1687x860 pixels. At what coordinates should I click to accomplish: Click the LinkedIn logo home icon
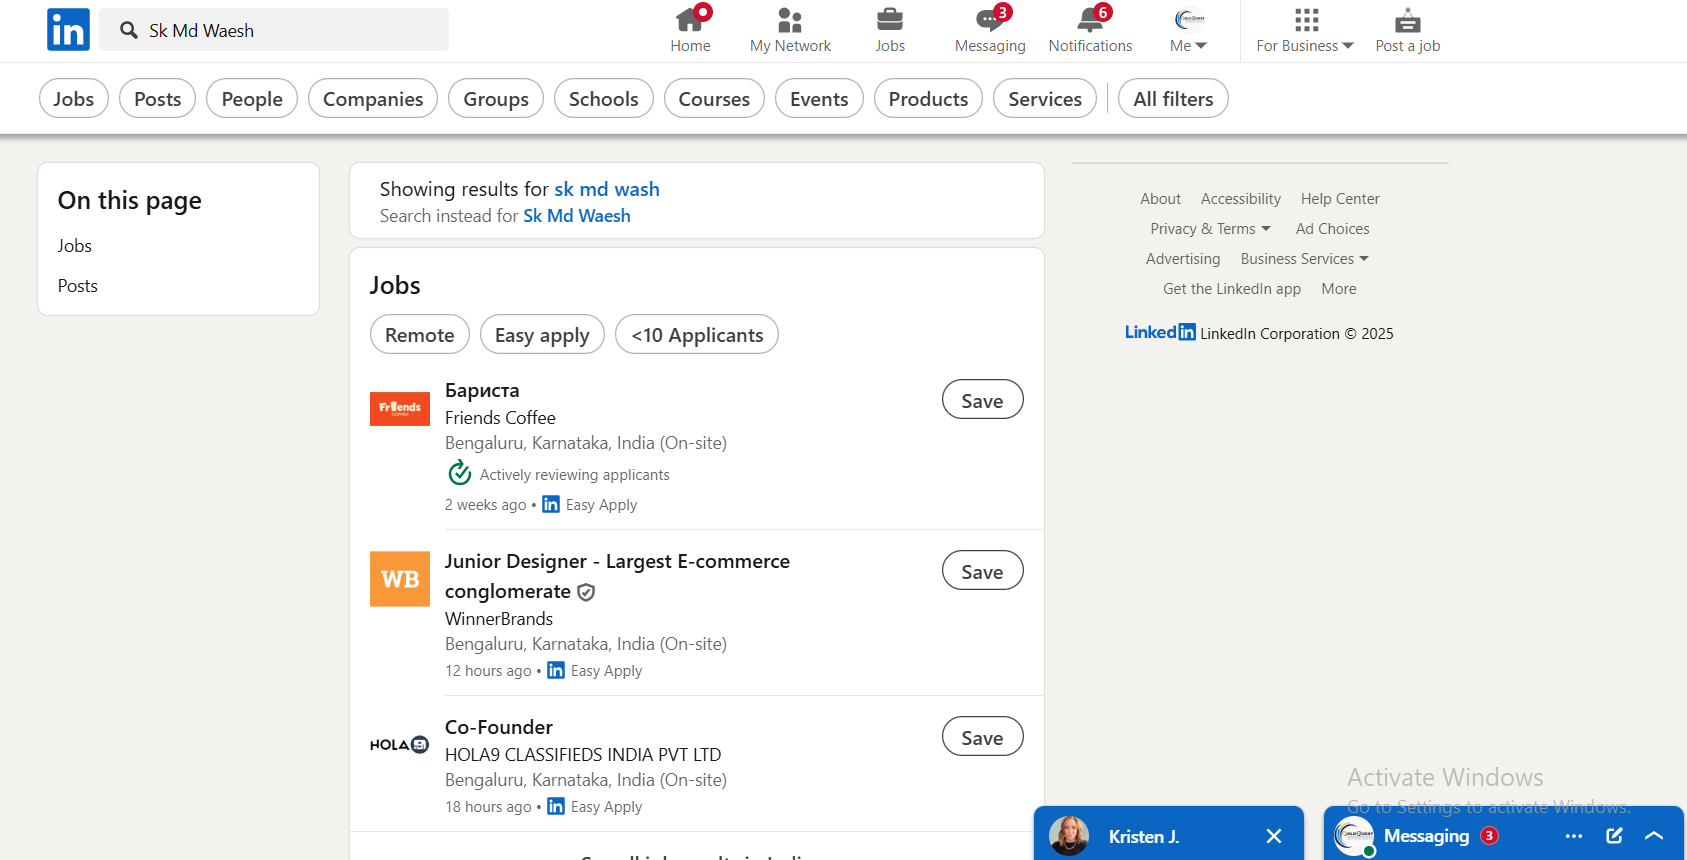pos(68,30)
